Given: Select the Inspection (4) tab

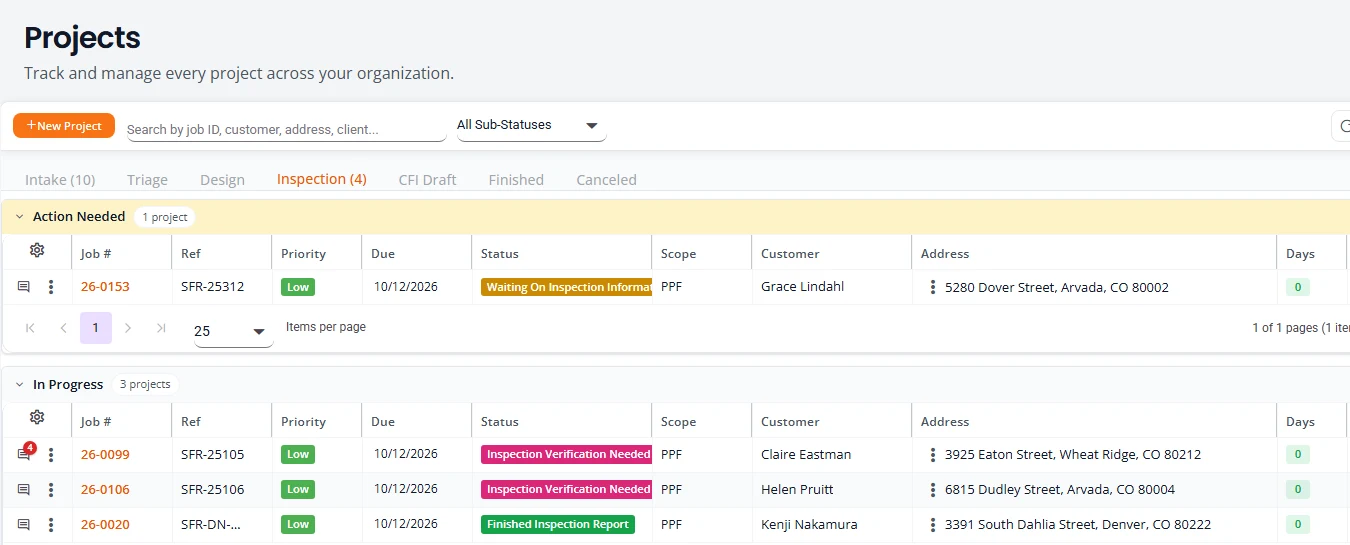Looking at the screenshot, I should click(x=321, y=179).
